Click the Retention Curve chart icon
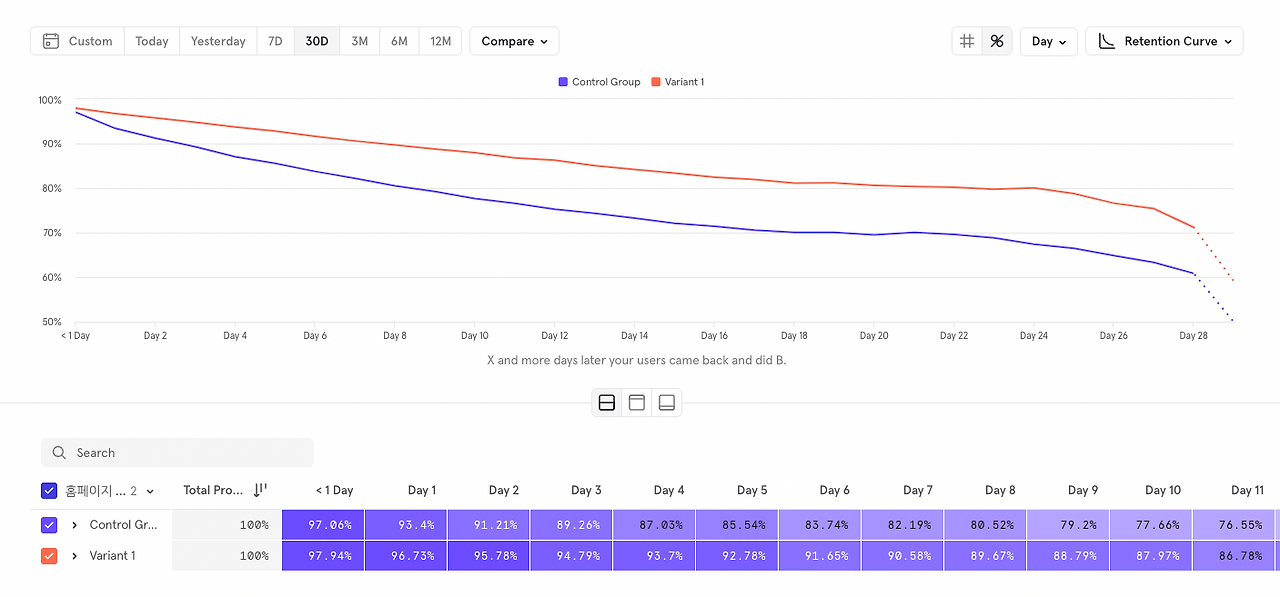Image resolution: width=1280 pixels, height=597 pixels. pos(1107,41)
